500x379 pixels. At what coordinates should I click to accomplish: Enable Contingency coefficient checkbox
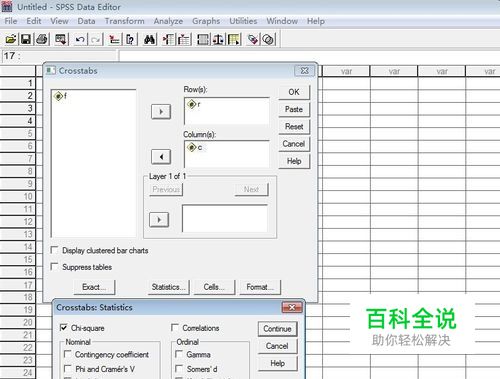pos(67,354)
